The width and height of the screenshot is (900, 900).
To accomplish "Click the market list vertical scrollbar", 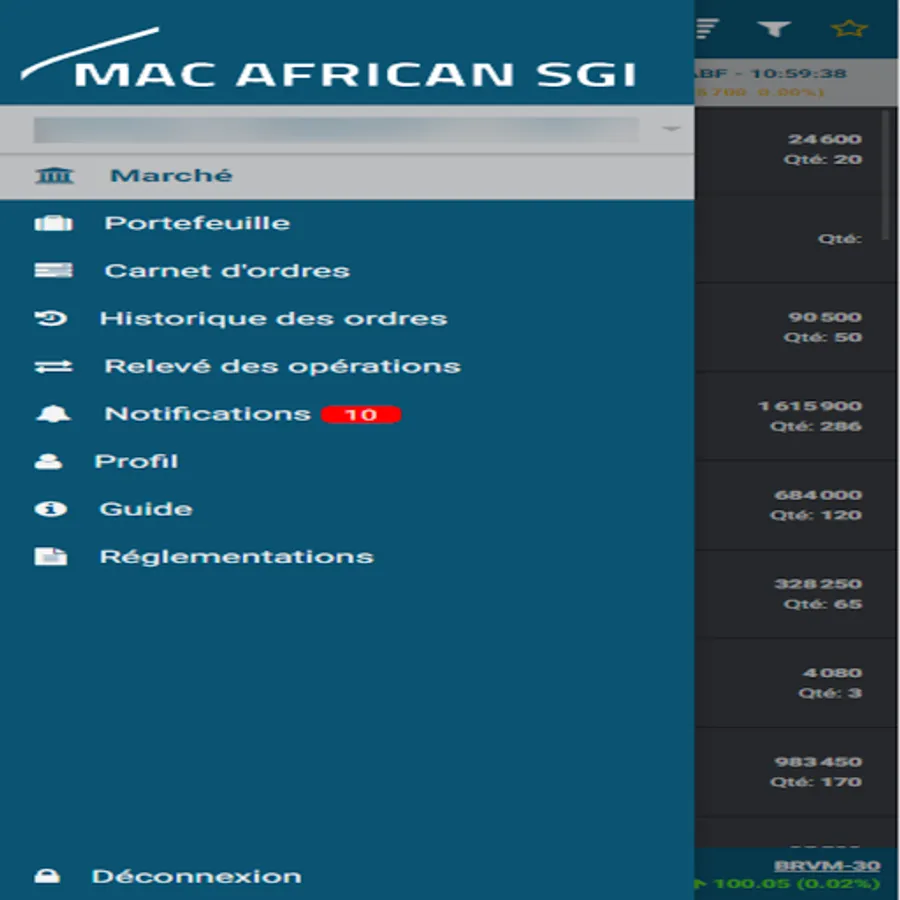I will (887, 175).
